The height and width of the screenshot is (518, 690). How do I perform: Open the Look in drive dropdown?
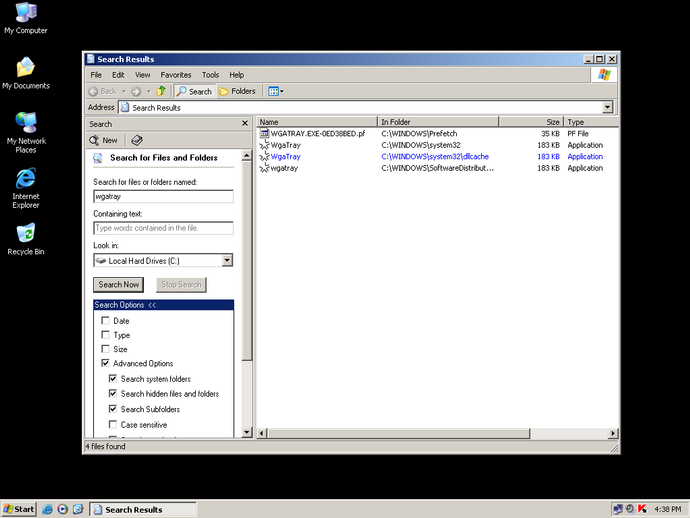pyautogui.click(x=227, y=261)
